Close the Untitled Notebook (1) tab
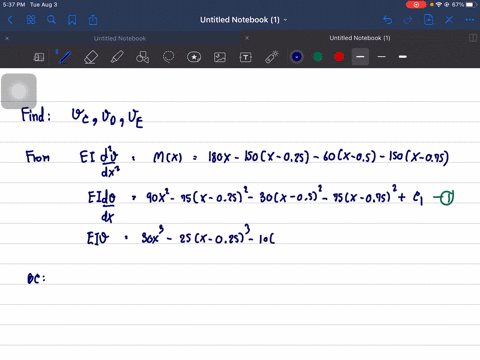Screen dimensions: 480x360 click(247, 38)
